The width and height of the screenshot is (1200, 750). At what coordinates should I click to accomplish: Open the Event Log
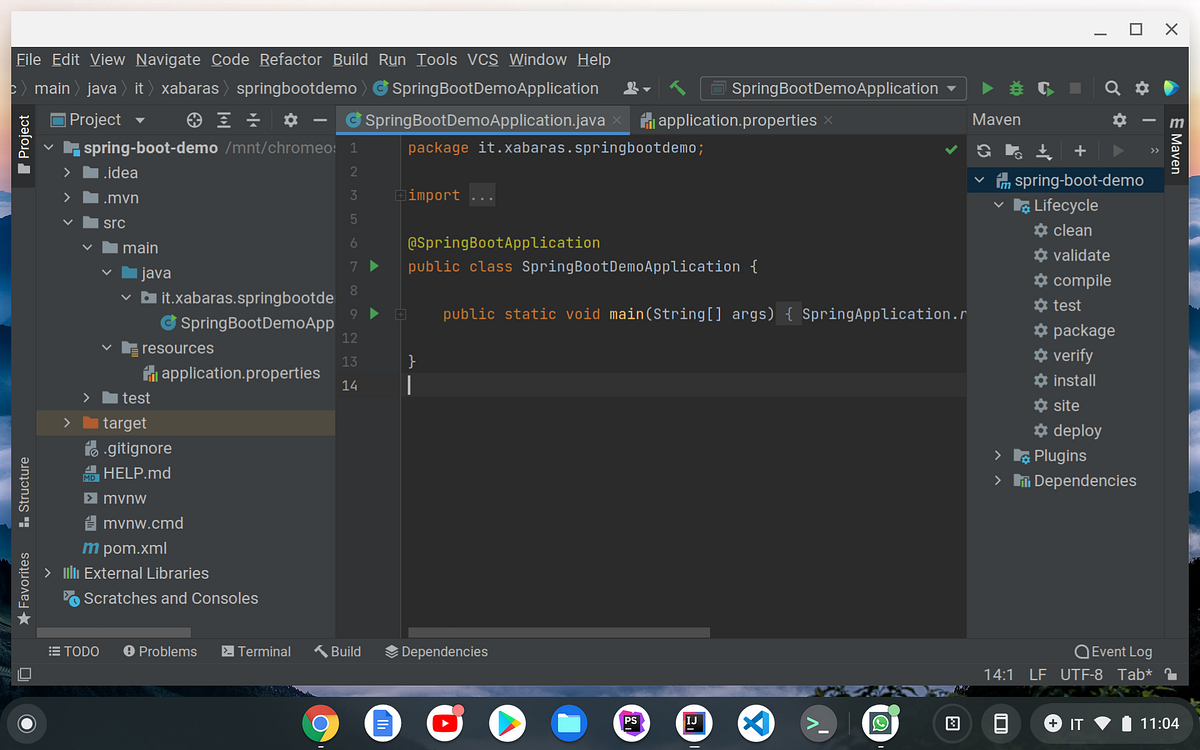click(x=1113, y=651)
